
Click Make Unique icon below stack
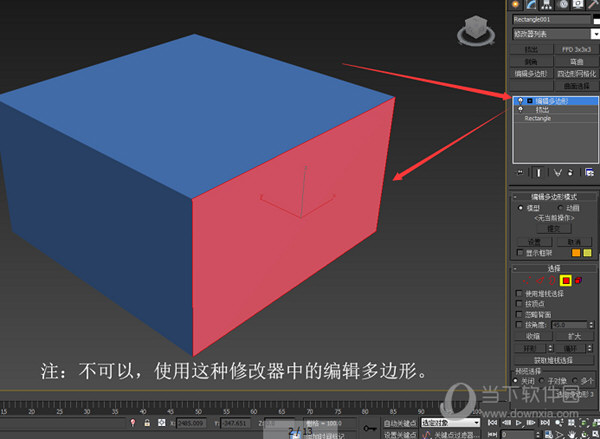pyautogui.click(x=558, y=173)
